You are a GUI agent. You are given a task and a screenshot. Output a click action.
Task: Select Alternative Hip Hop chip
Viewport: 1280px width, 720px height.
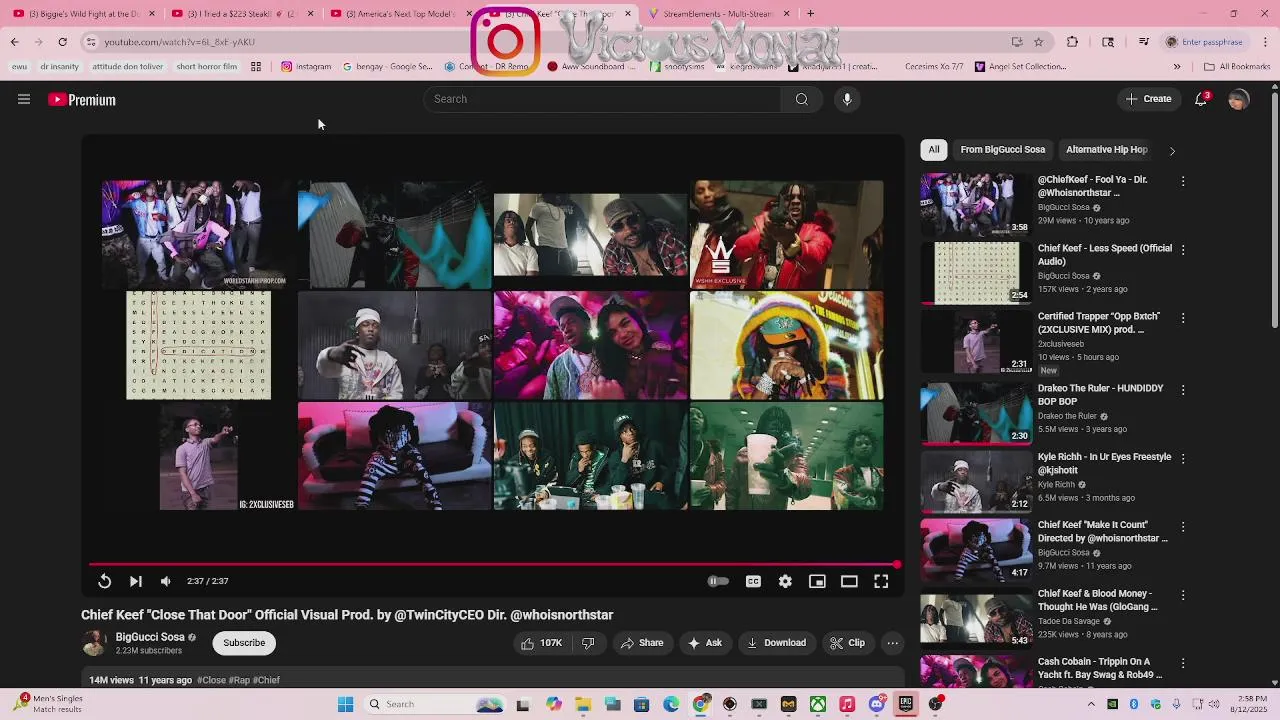coord(1106,150)
